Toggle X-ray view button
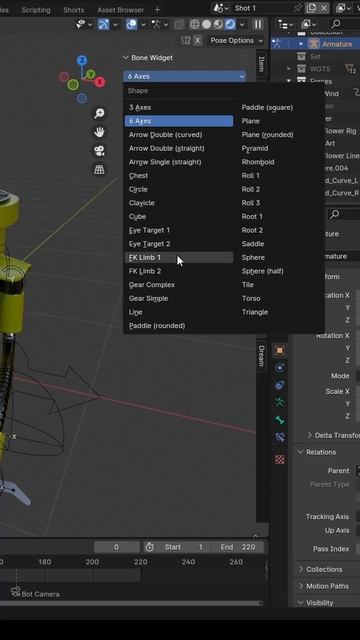Screen dimensions: 360x640 (x=179, y=24)
